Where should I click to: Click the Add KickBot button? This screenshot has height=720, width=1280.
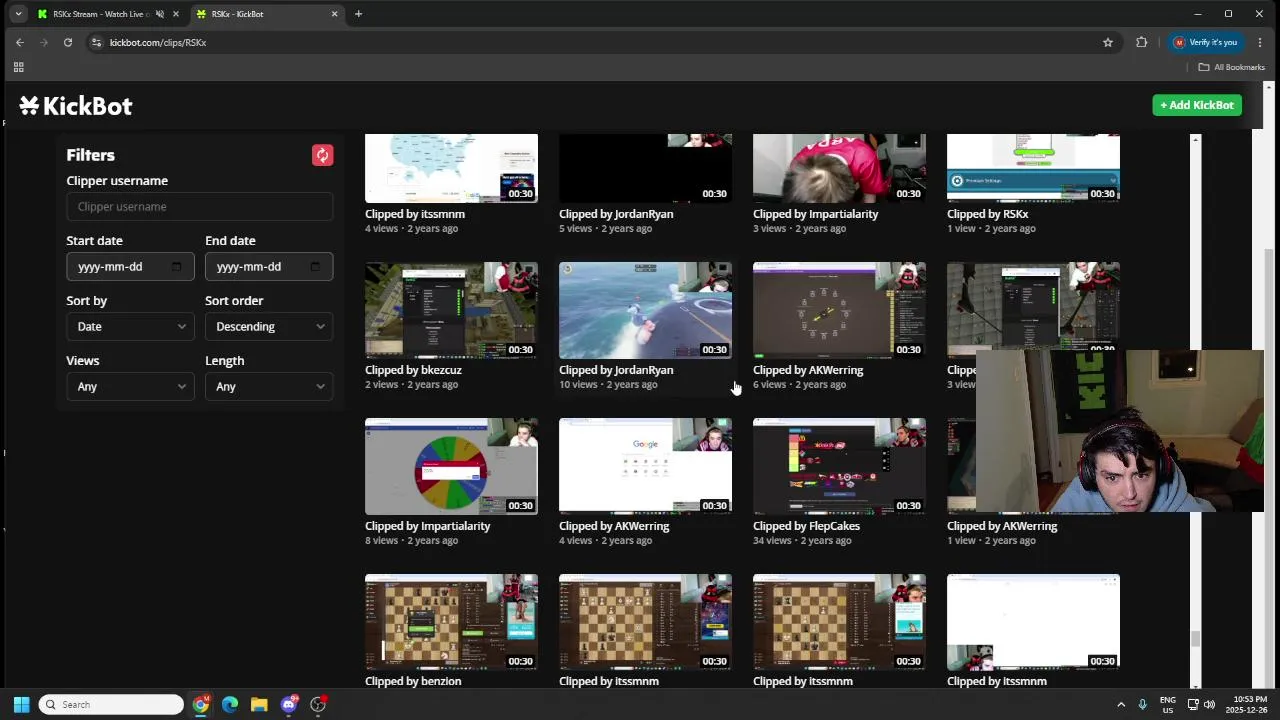point(1197,105)
